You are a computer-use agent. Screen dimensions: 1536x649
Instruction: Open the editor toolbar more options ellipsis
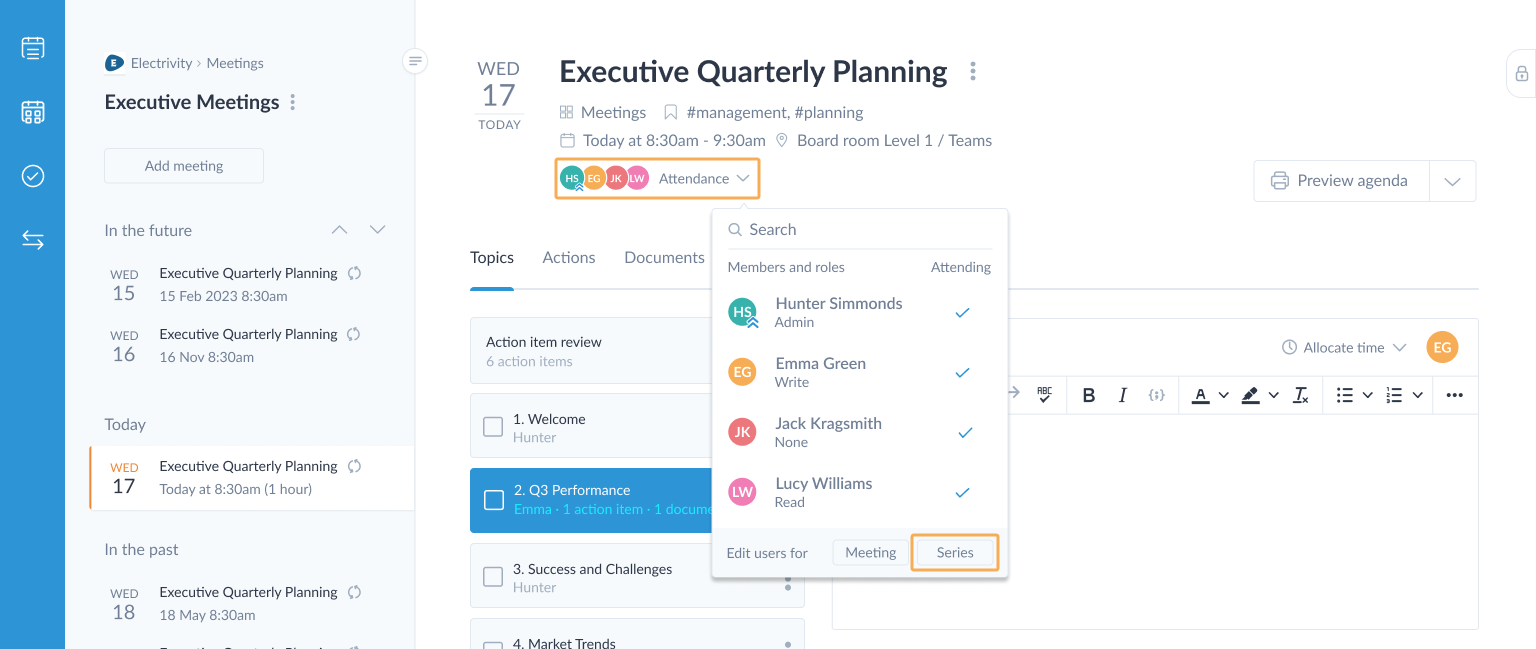click(x=1454, y=395)
